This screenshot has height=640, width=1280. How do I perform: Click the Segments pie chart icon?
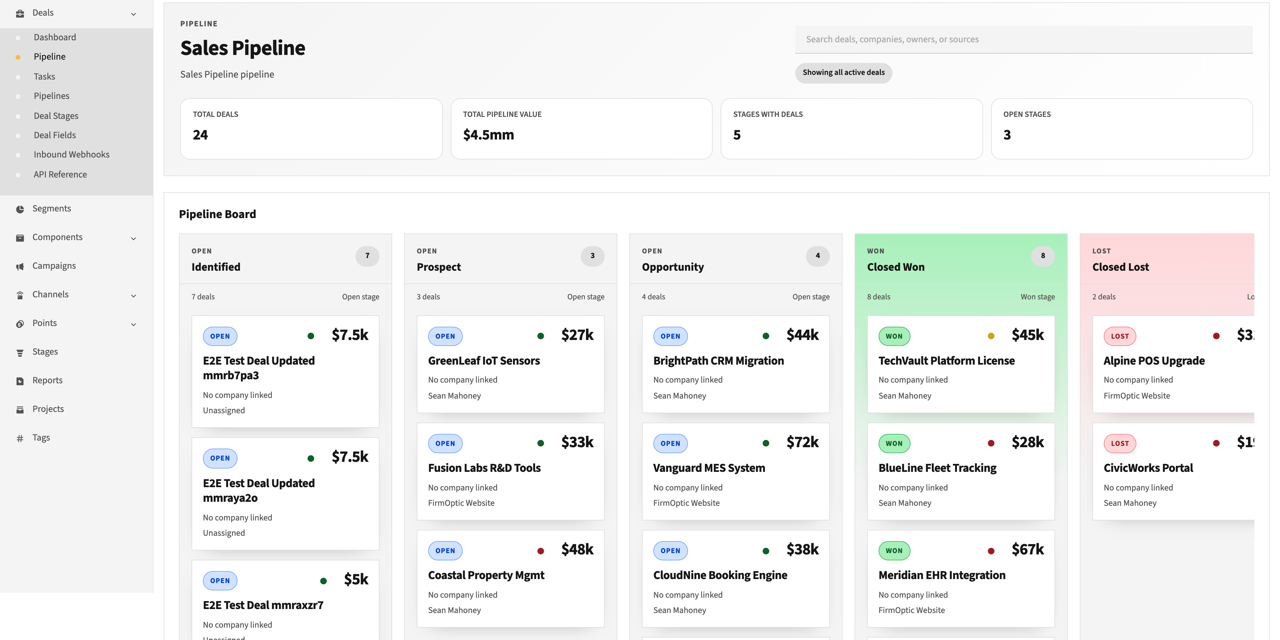point(20,209)
